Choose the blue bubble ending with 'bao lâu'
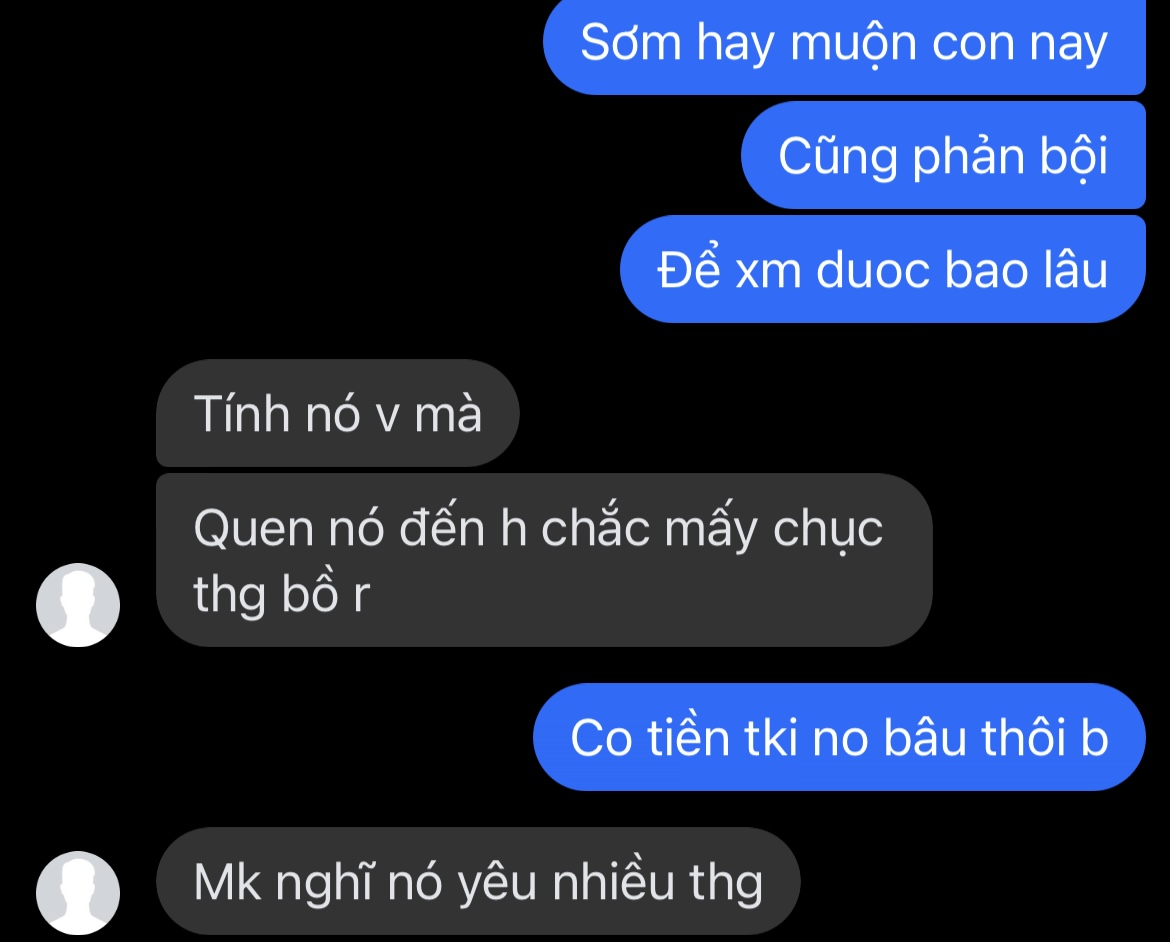The width and height of the screenshot is (1170, 942). (883, 269)
